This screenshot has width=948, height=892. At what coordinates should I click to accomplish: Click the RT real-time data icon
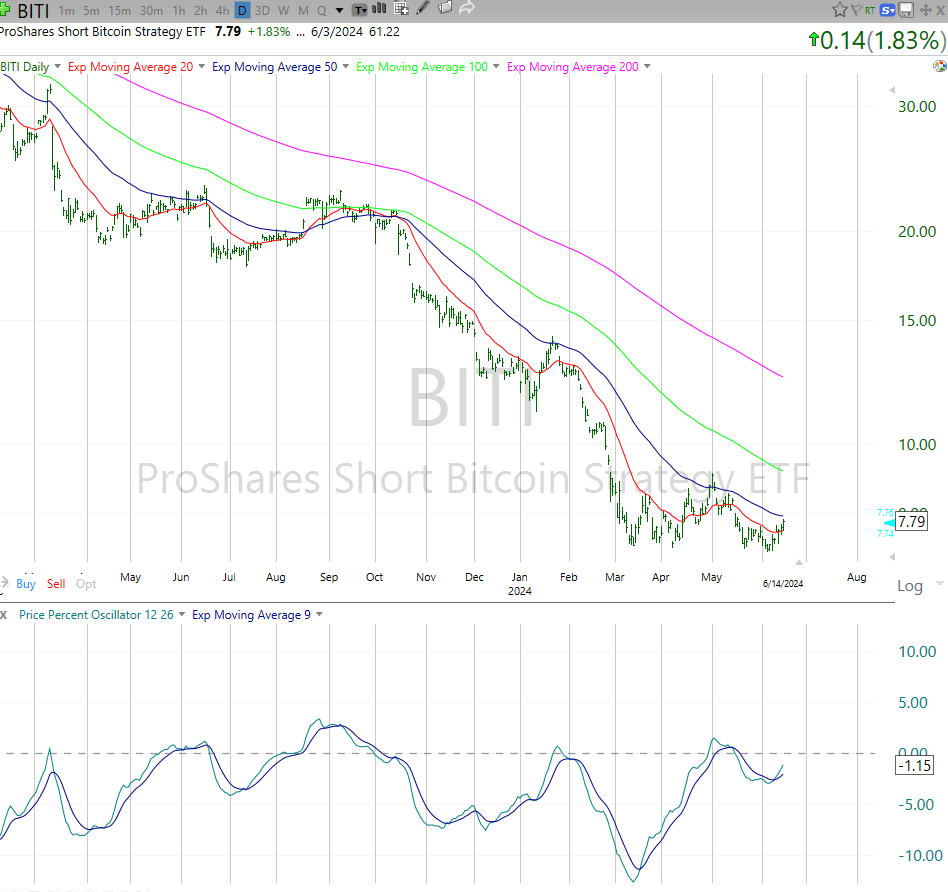click(870, 9)
